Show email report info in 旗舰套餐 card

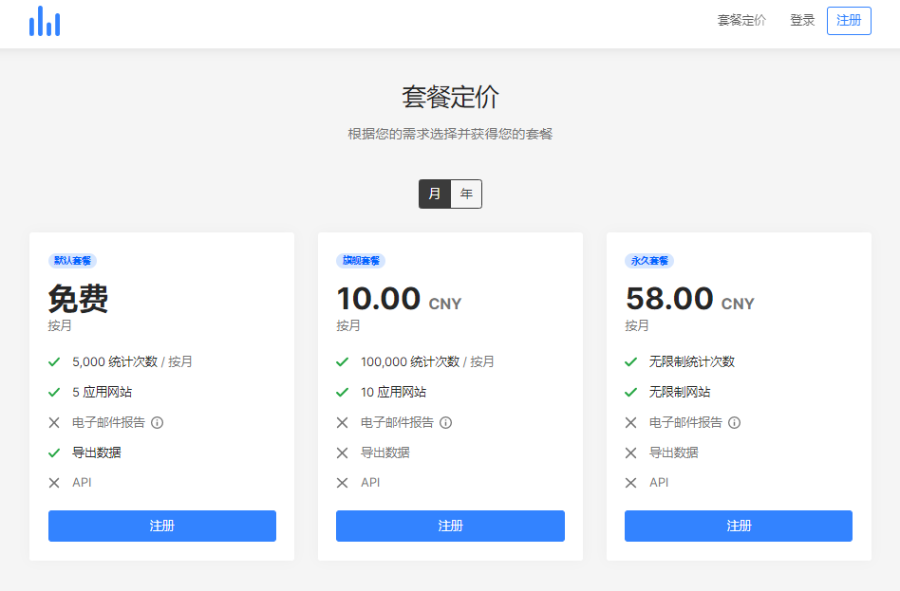point(446,423)
